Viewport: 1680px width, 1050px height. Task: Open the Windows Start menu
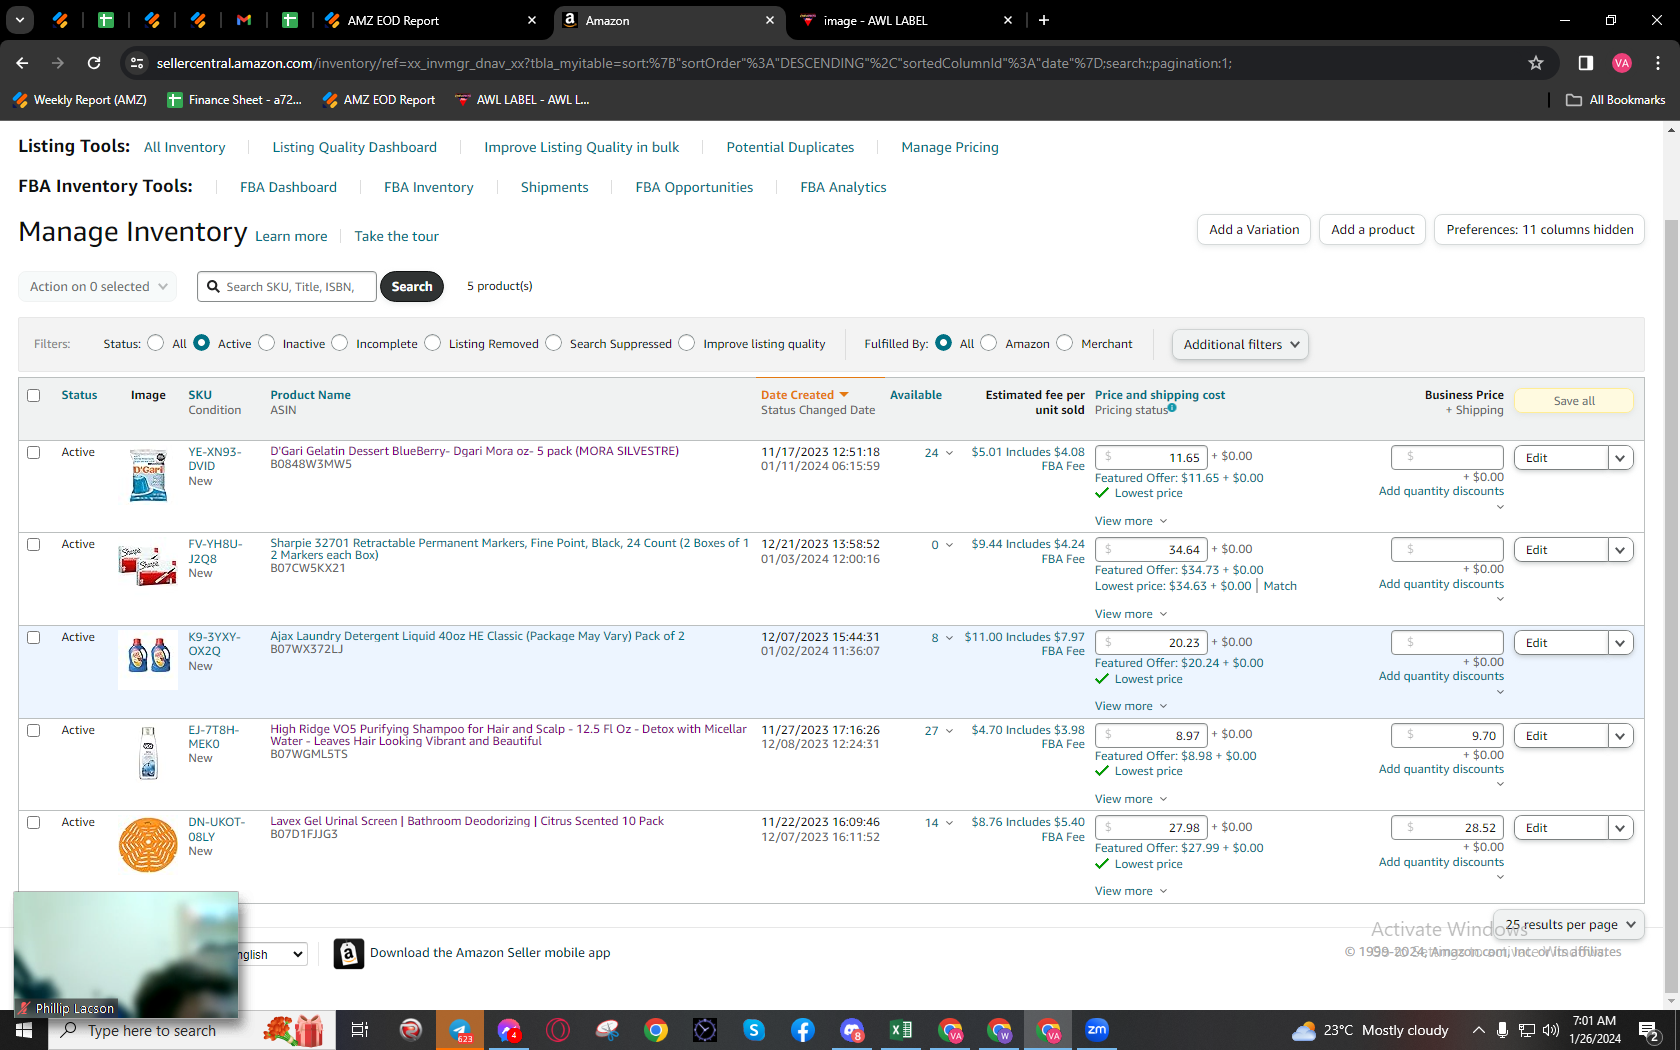pos(24,1030)
